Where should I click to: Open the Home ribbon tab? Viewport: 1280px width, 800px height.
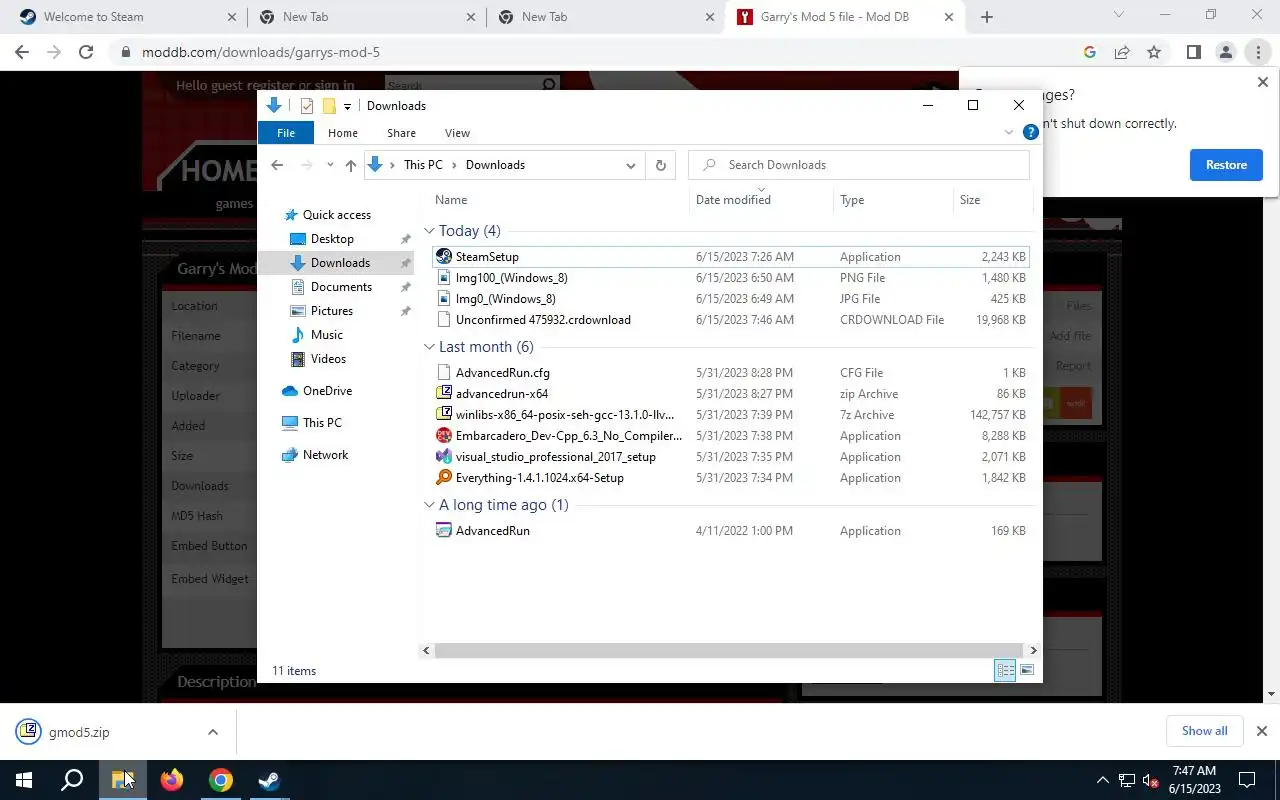click(343, 133)
